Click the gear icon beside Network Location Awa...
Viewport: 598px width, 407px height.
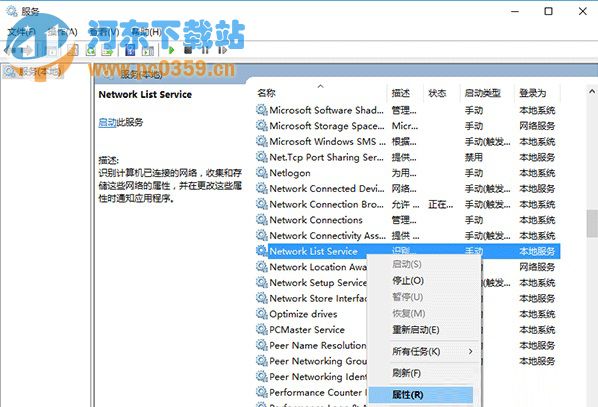tap(262, 267)
